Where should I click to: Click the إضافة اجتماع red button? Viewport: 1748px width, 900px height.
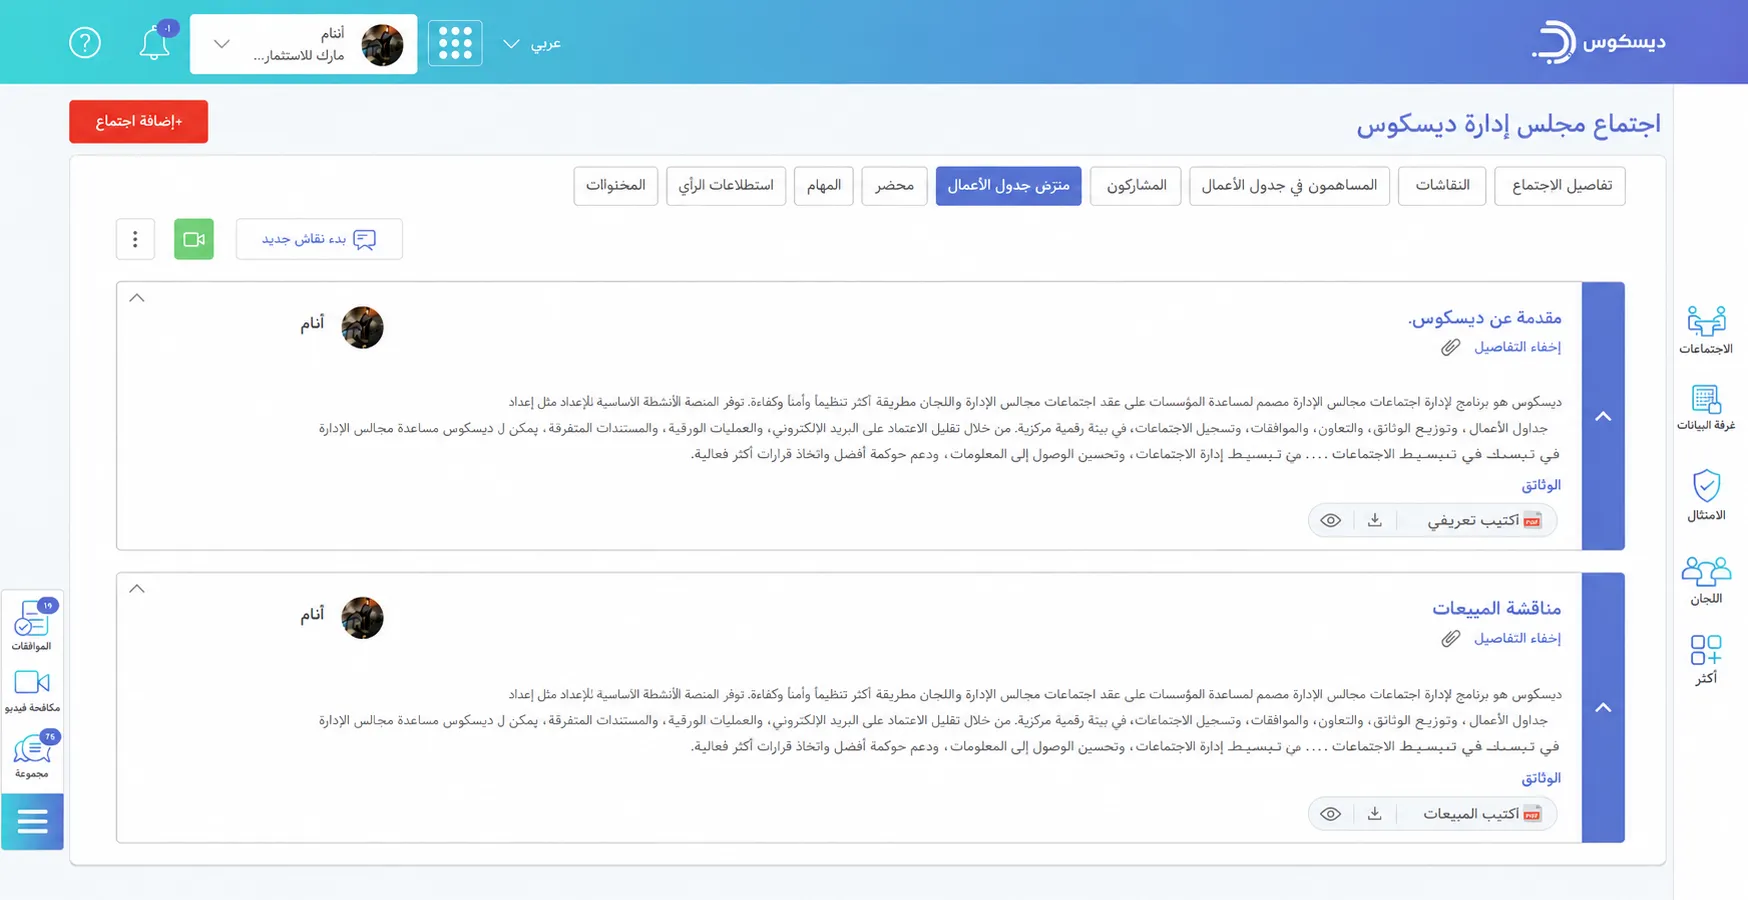139,122
